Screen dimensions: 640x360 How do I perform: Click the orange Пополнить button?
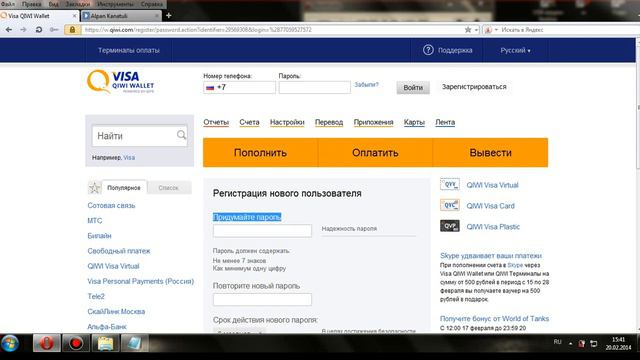[260, 153]
